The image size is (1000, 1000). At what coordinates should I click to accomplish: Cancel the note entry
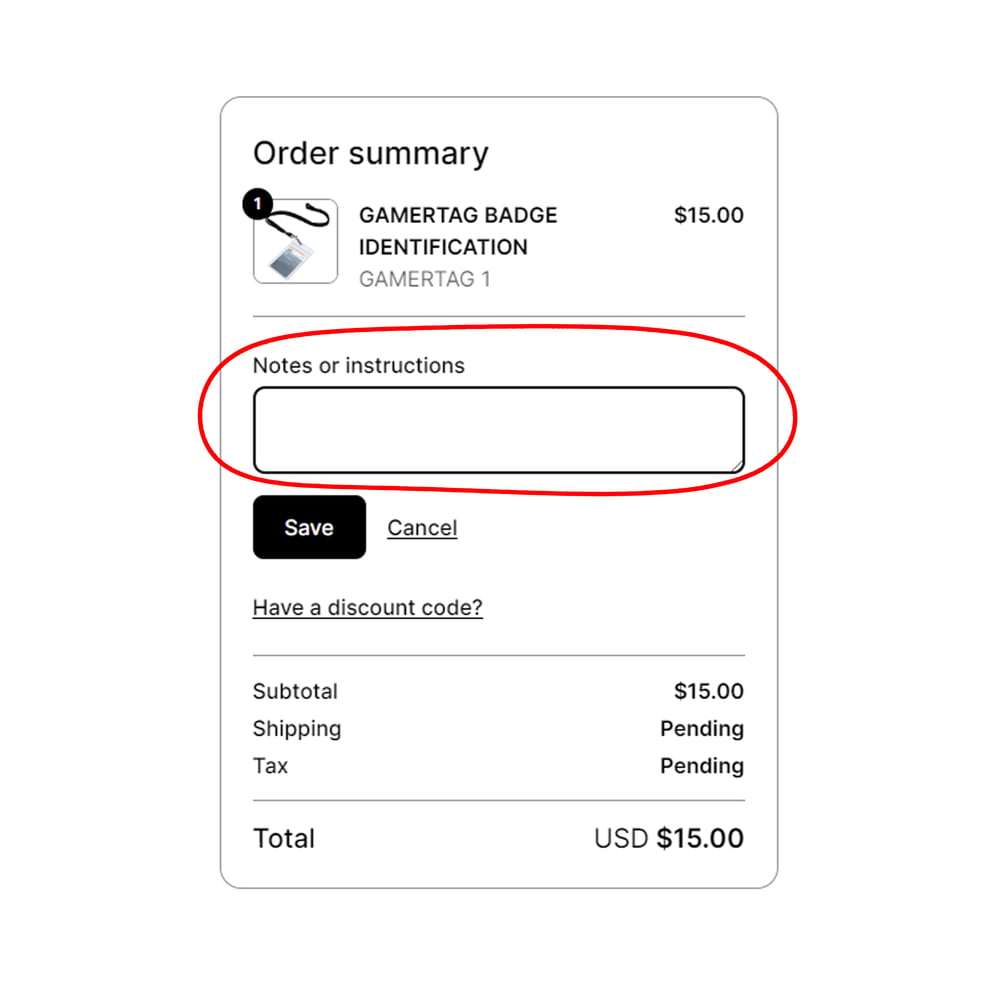pyautogui.click(x=422, y=528)
